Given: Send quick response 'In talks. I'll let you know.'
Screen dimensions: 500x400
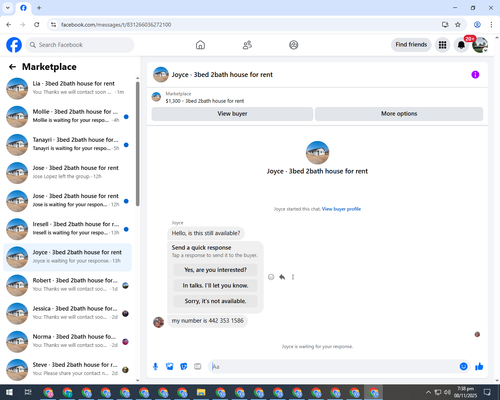Looking at the screenshot, I should point(215,285).
